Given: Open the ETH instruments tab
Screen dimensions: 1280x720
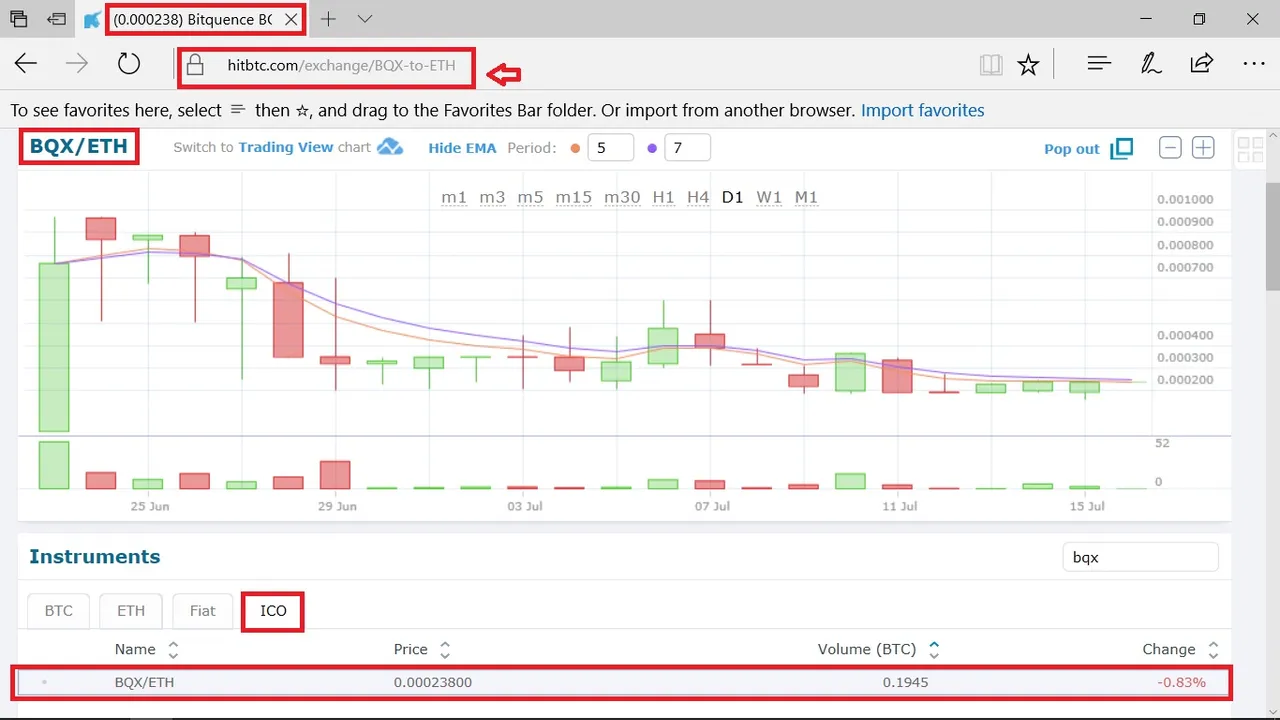Looking at the screenshot, I should [x=131, y=611].
